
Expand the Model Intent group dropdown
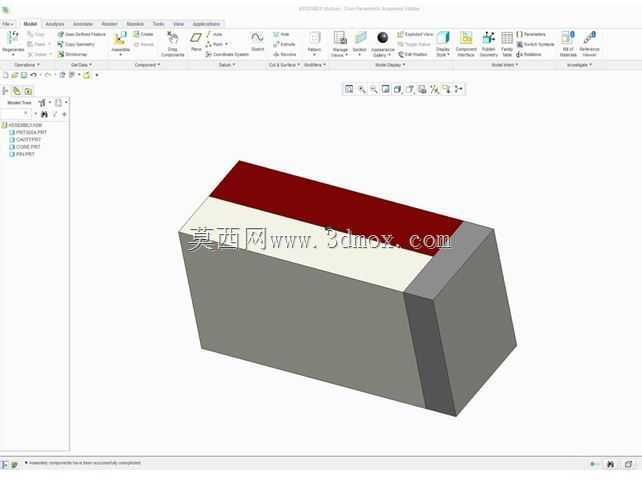tap(504, 65)
